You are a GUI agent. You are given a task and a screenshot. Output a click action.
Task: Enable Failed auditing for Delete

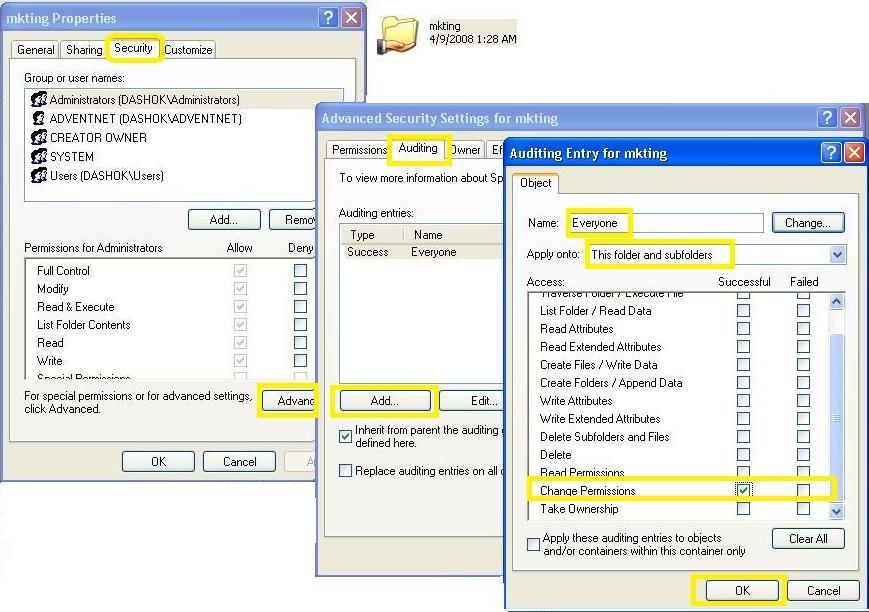805,455
